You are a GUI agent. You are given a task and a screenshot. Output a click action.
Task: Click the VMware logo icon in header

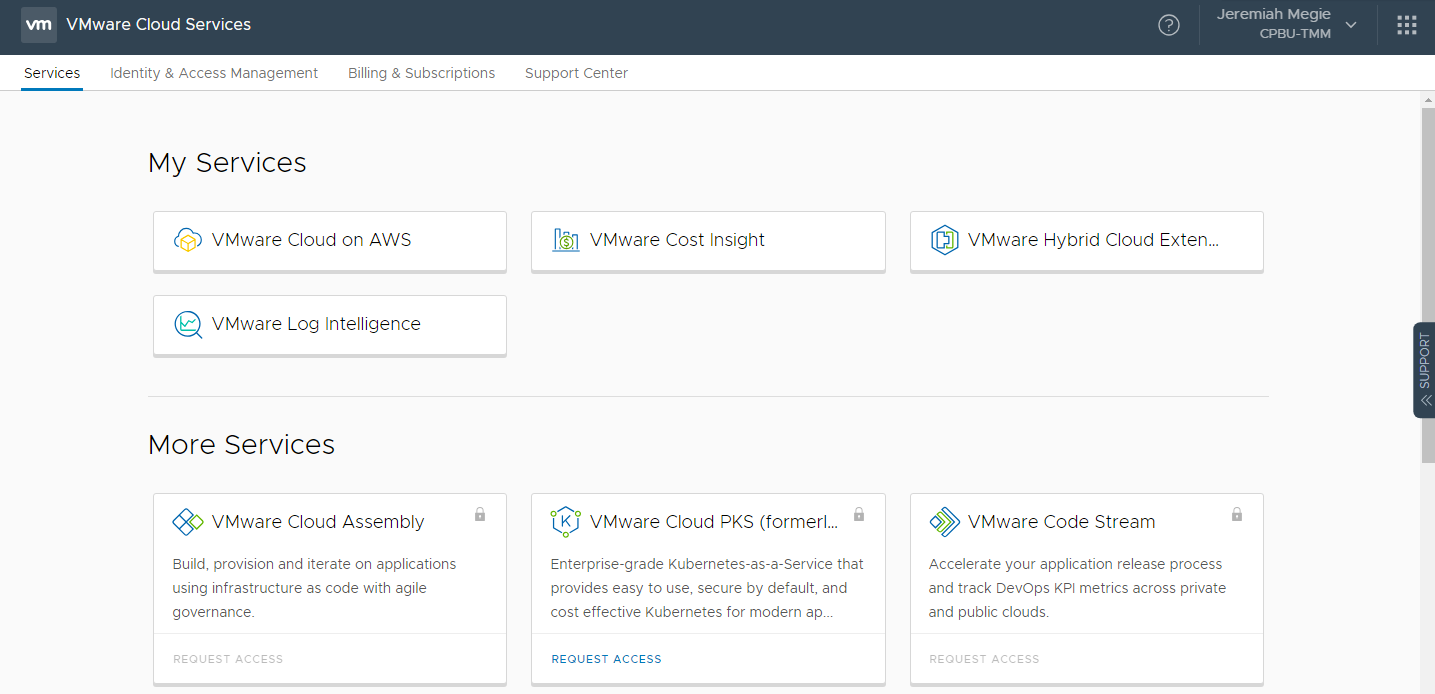pyautogui.click(x=38, y=25)
